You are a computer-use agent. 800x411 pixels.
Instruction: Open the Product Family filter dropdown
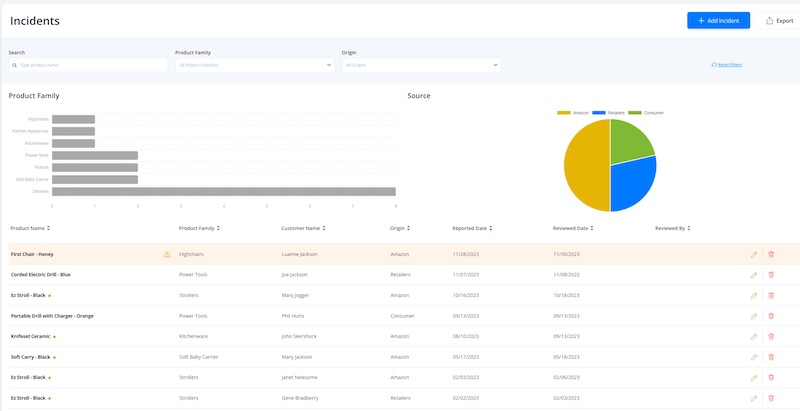254,65
